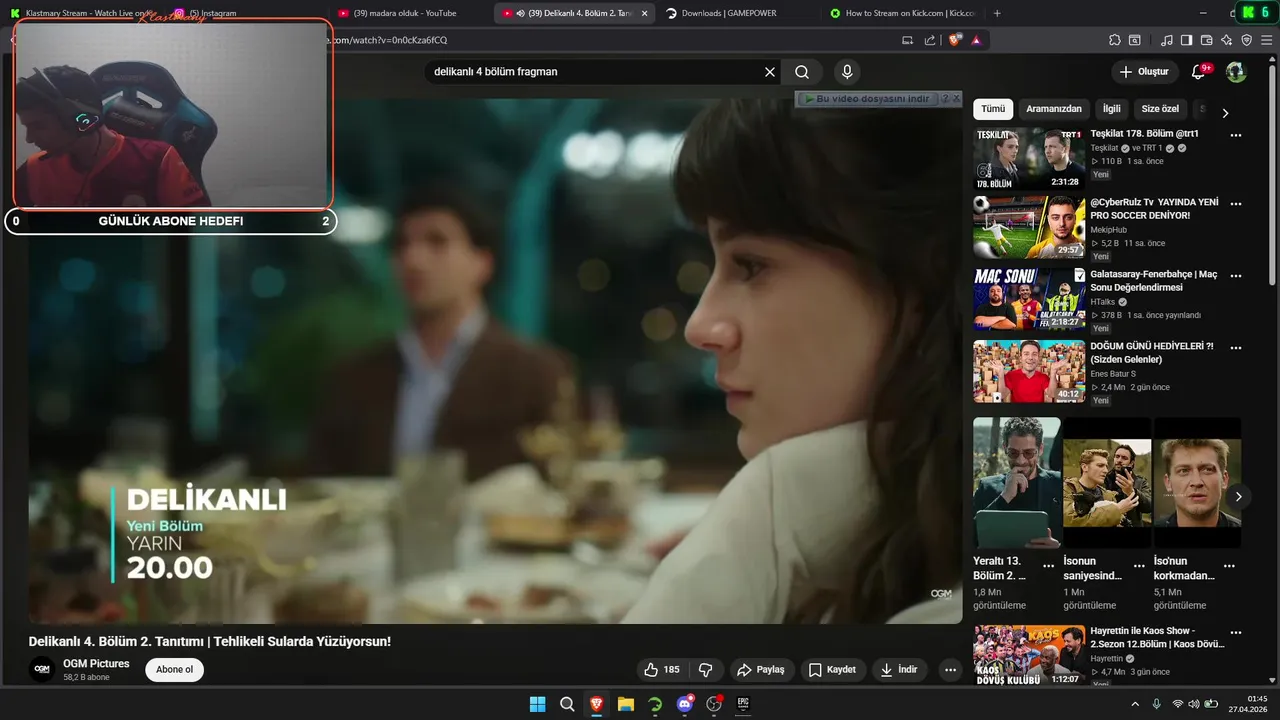Open the Brave music note playlist icon
The height and width of the screenshot is (720, 1280).
pyautogui.click(x=1167, y=40)
